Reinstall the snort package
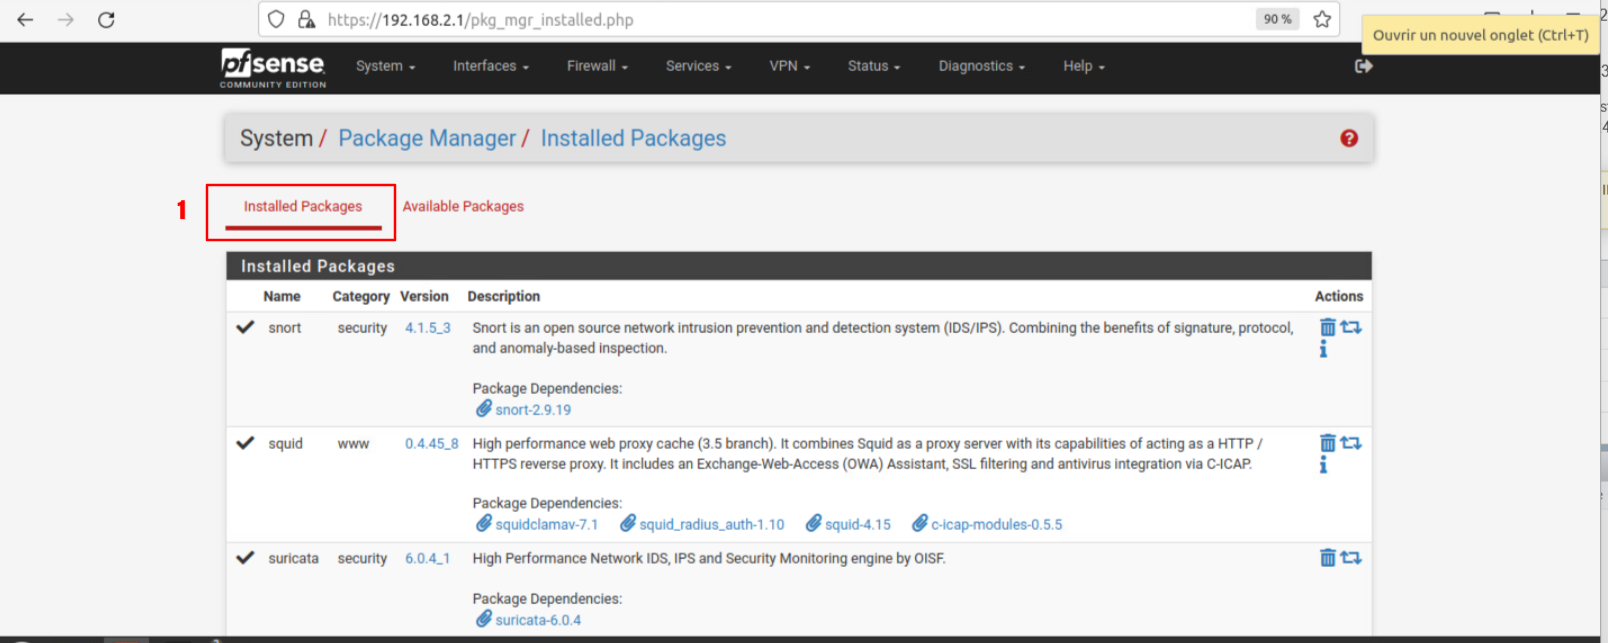This screenshot has height=643, width=1608. pos(1351,327)
